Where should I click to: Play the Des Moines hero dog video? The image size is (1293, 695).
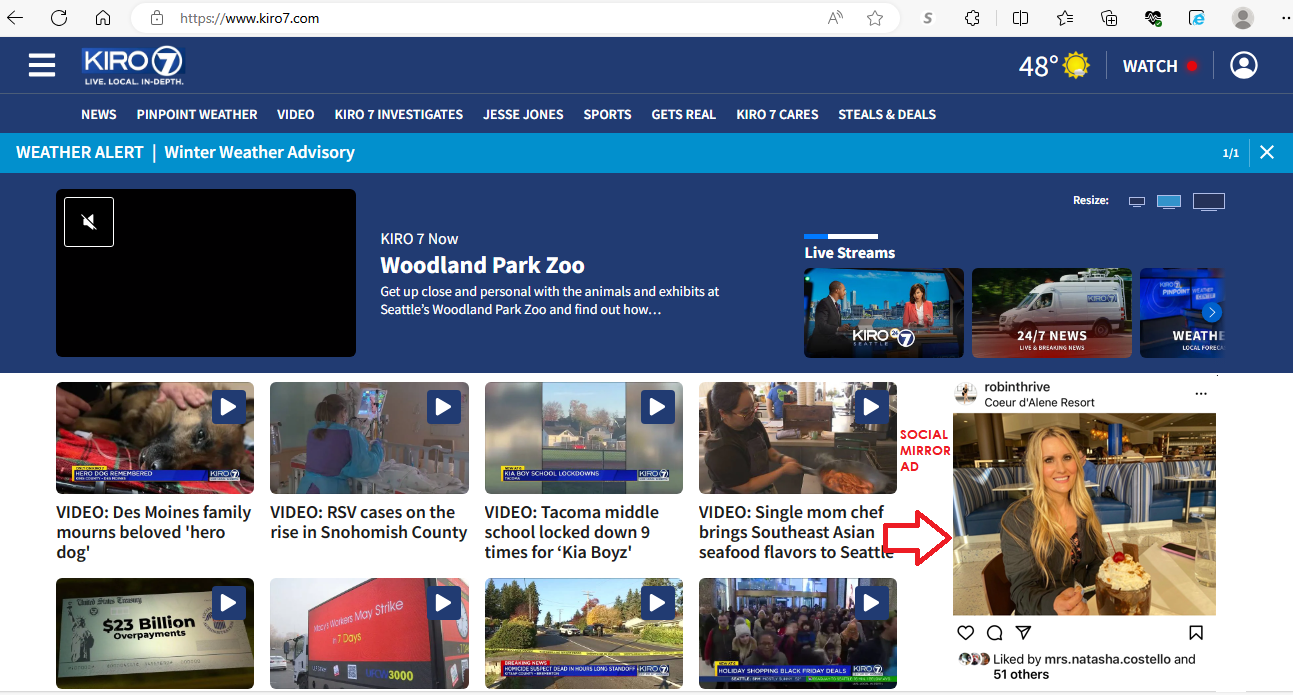(228, 407)
